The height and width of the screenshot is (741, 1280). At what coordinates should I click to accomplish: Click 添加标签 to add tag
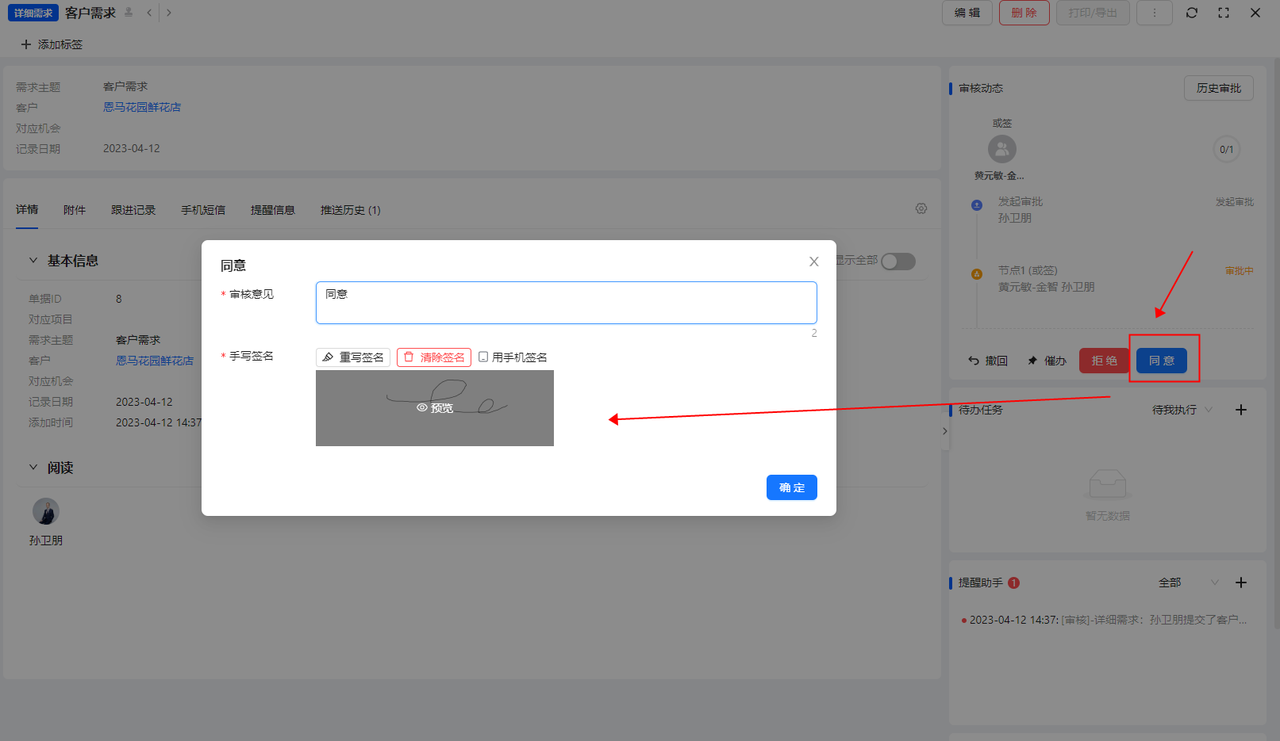51,45
